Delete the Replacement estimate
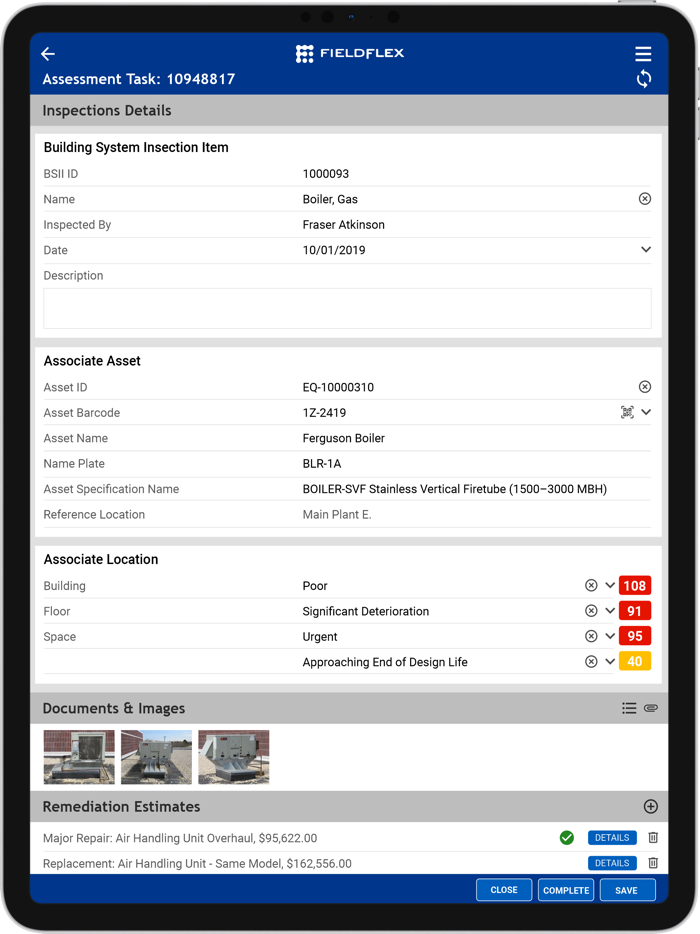The image size is (700, 934). coord(653,863)
